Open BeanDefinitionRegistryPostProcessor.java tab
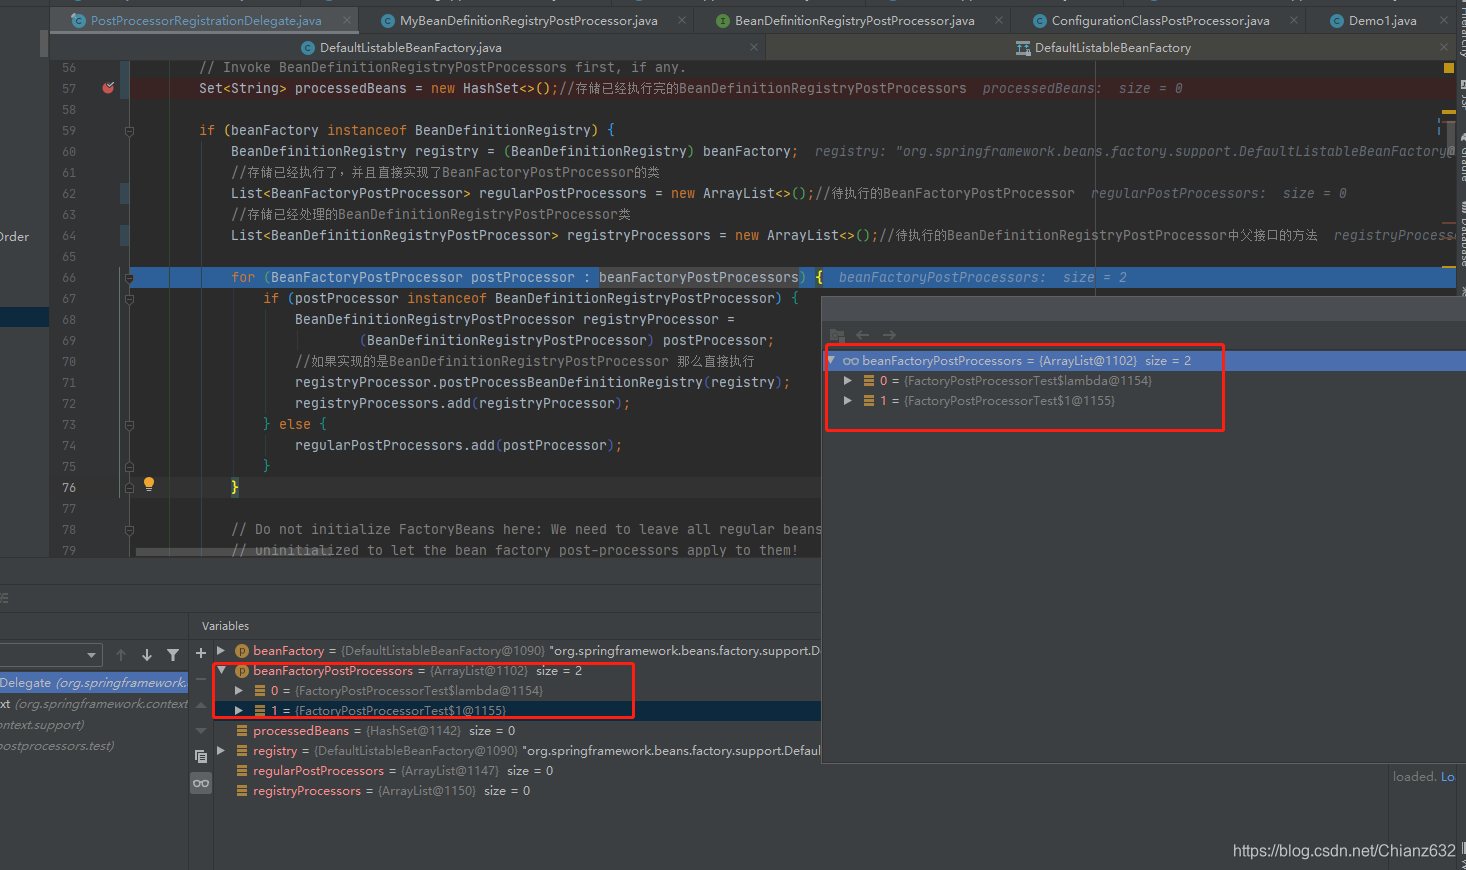The width and height of the screenshot is (1466, 870). coord(854,20)
